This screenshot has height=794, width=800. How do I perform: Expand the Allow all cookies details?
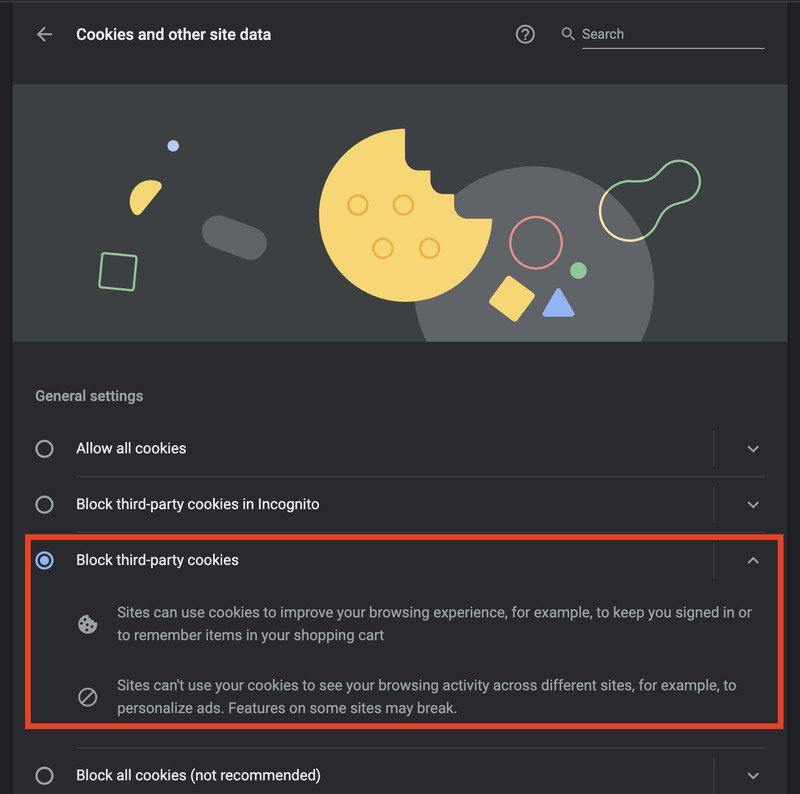pyautogui.click(x=753, y=449)
